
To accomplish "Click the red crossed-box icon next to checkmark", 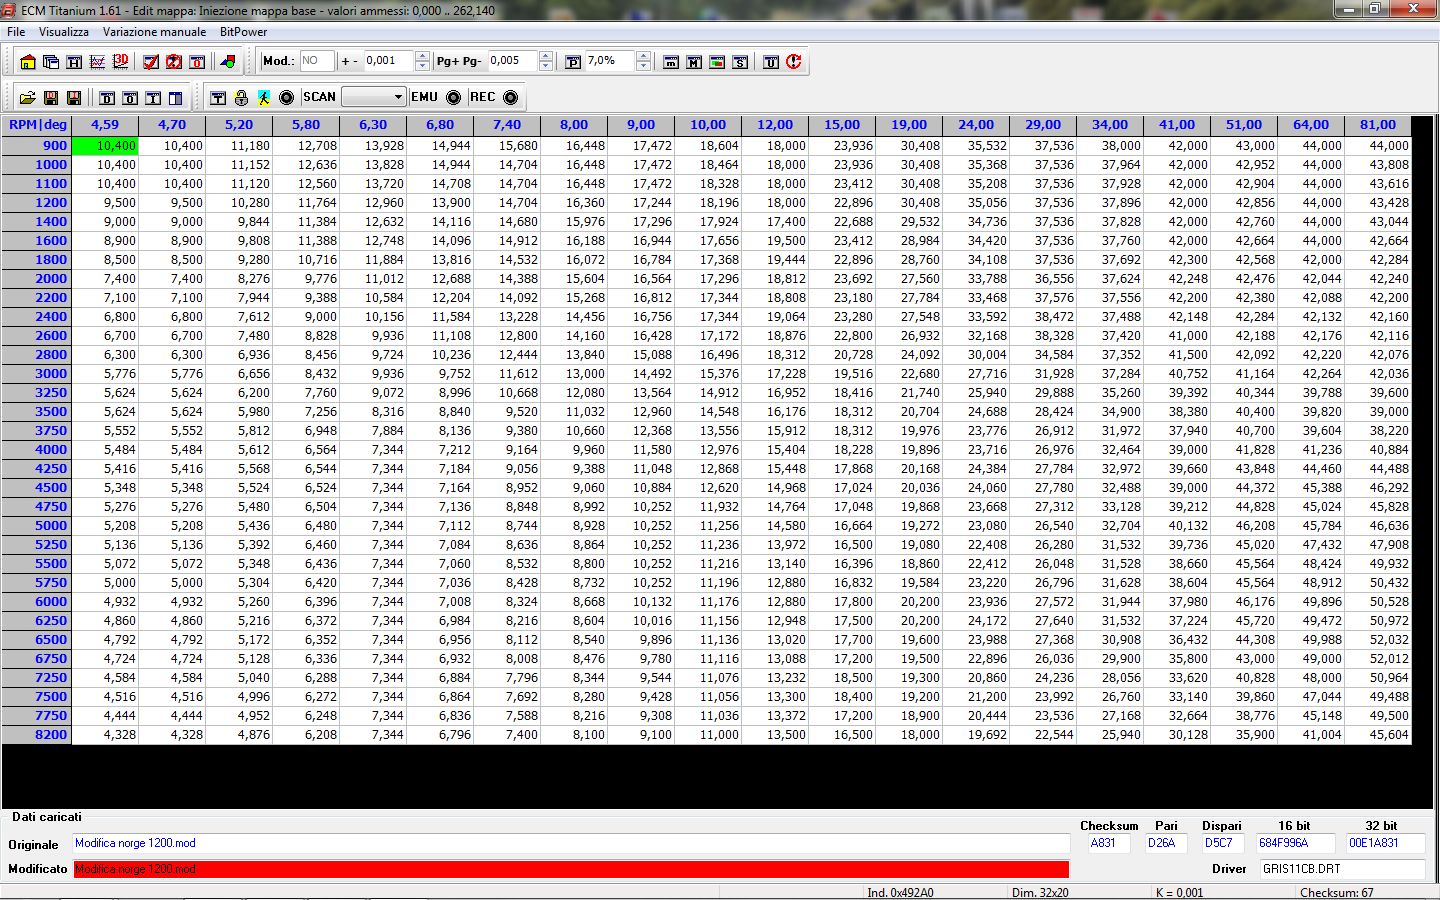I will (x=174, y=62).
